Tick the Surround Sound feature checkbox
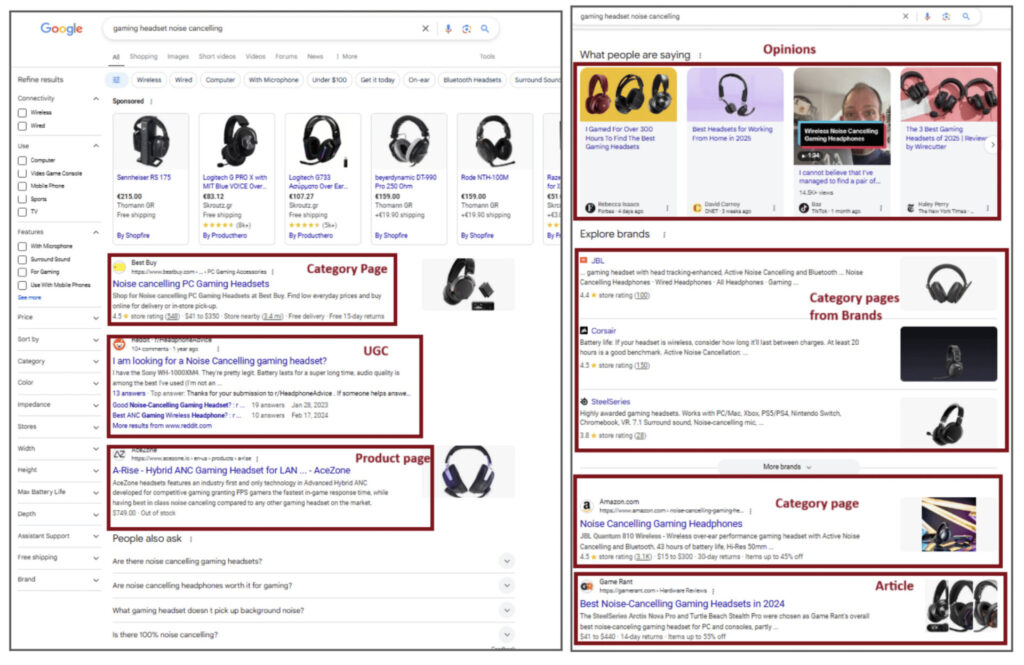This screenshot has height=665, width=1024. 23,259
